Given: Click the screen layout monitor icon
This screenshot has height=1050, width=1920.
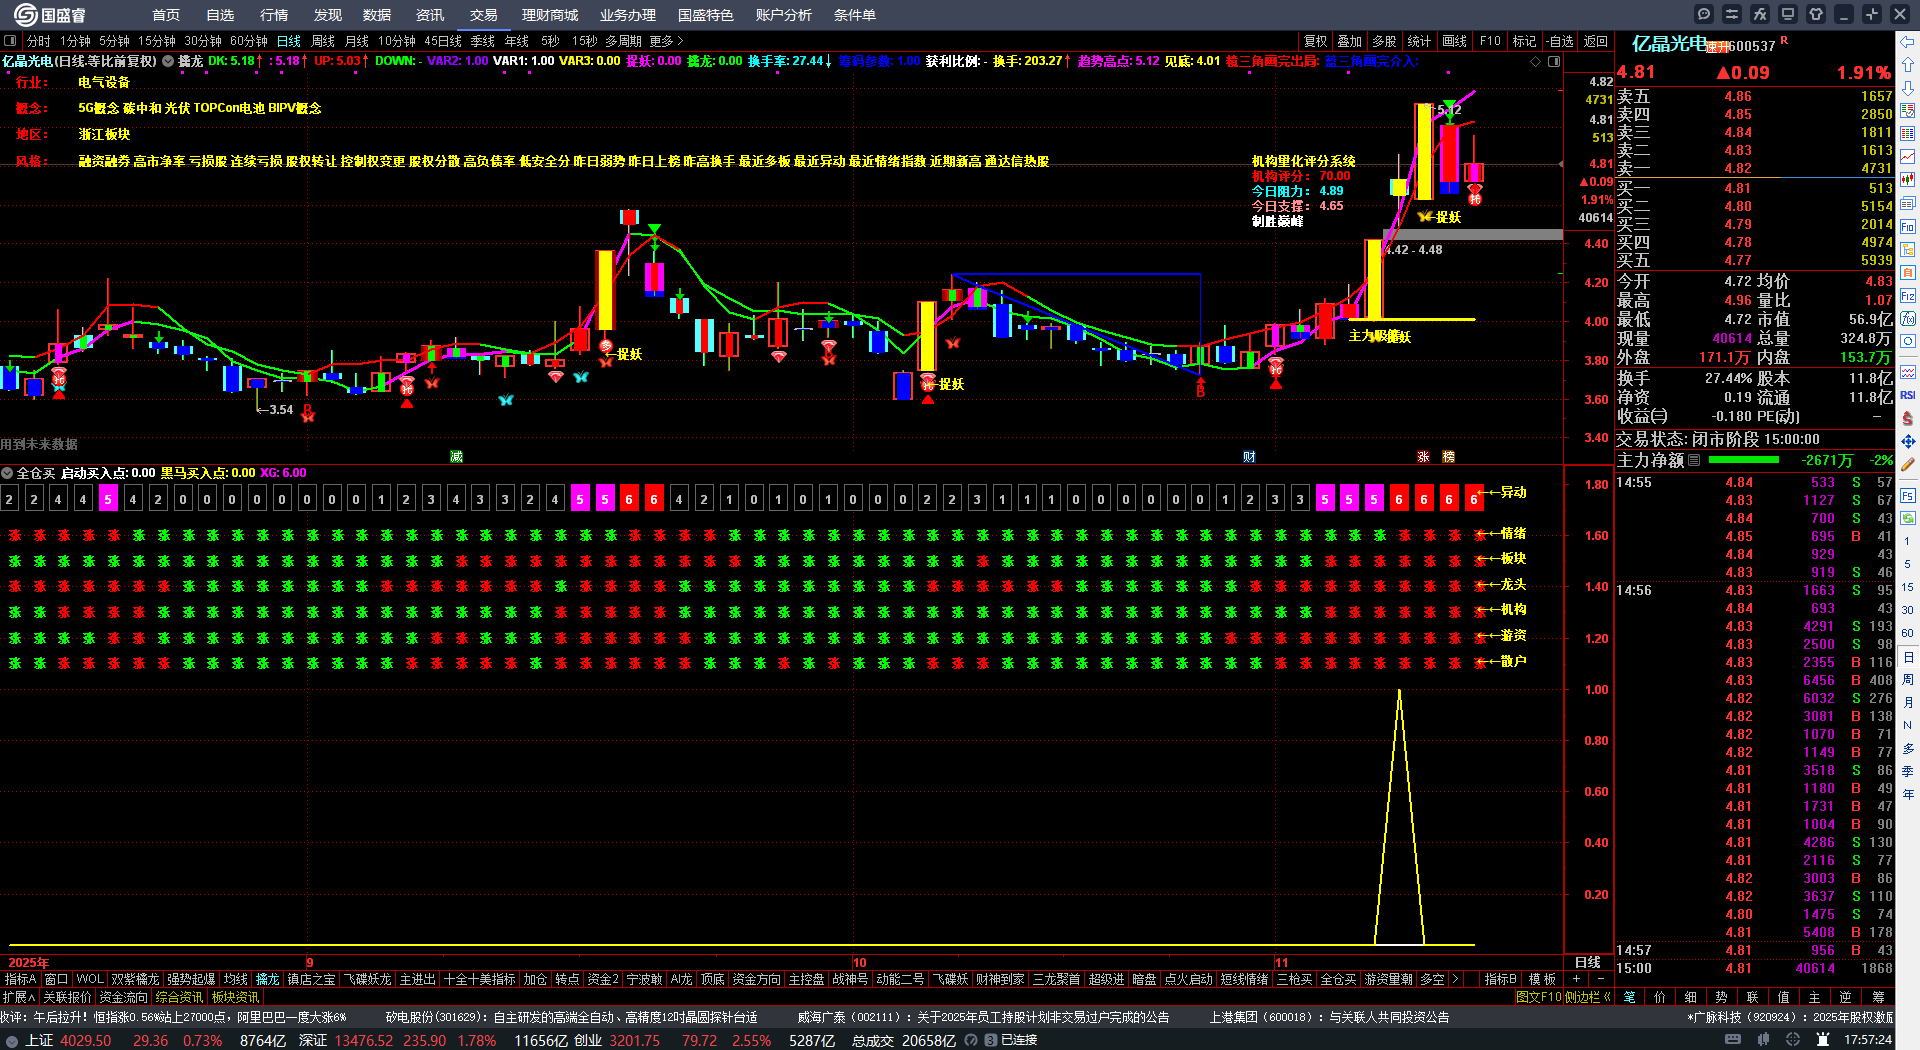Looking at the screenshot, I should coord(1788,14).
